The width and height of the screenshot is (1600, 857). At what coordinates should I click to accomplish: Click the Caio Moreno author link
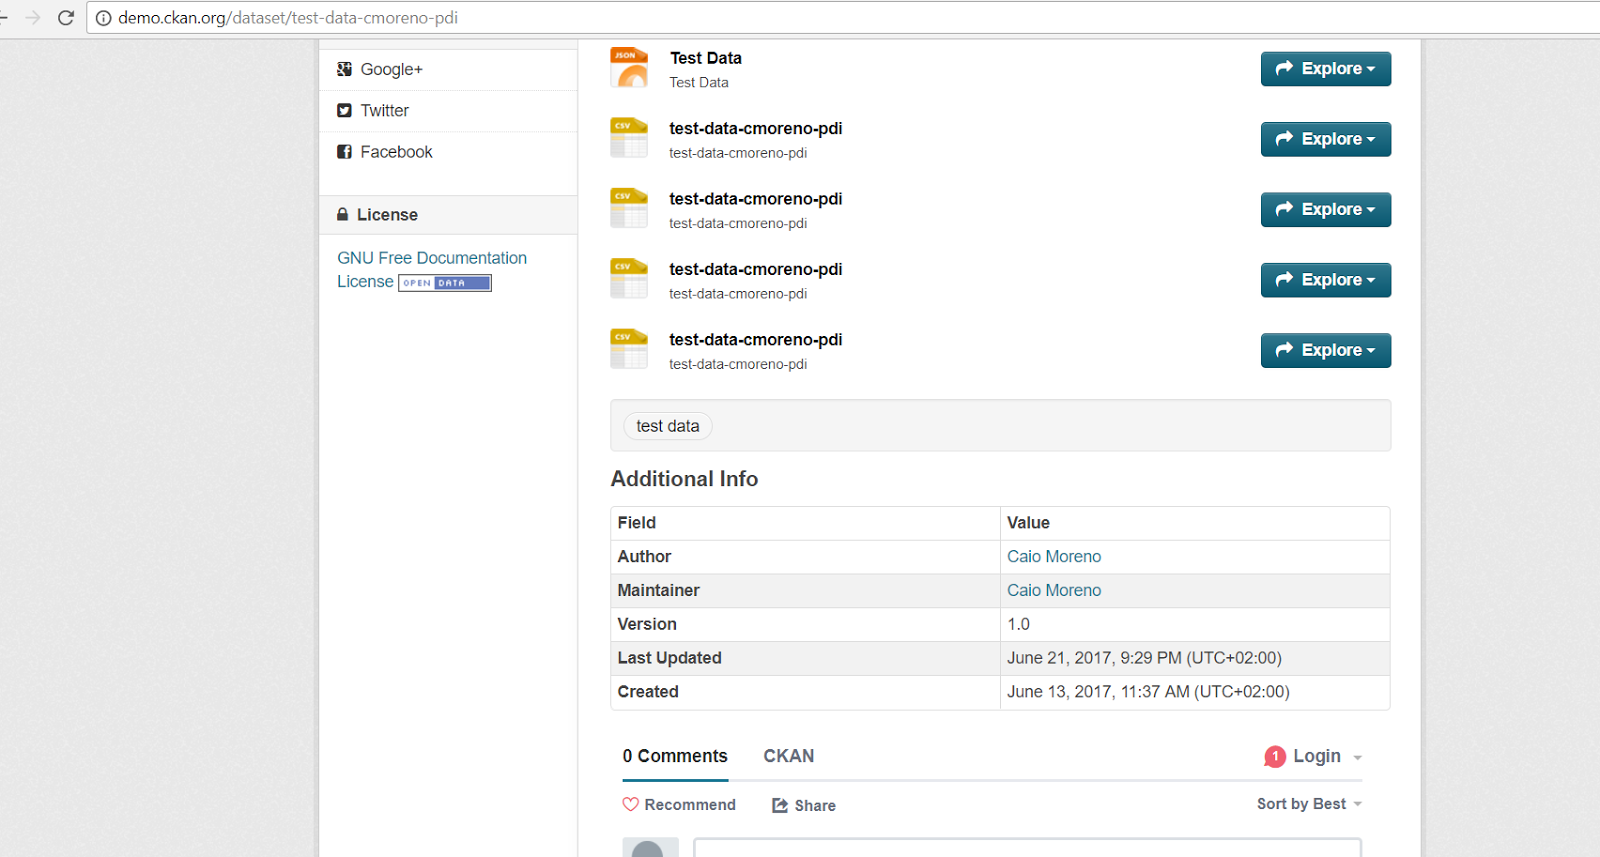click(1054, 557)
